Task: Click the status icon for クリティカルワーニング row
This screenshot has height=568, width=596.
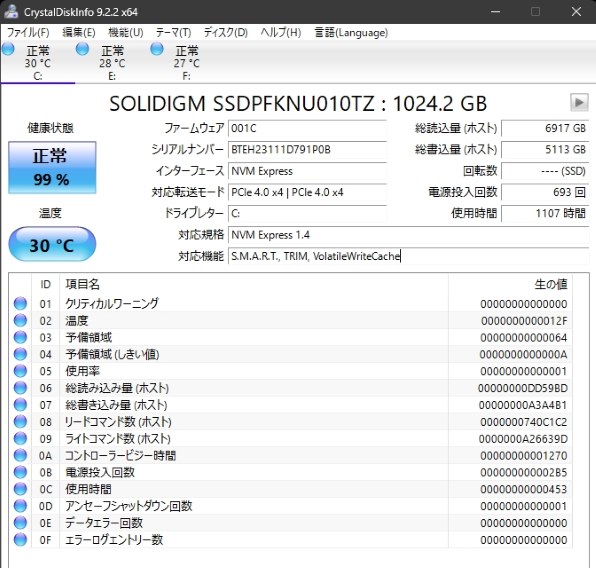Action: click(x=20, y=303)
